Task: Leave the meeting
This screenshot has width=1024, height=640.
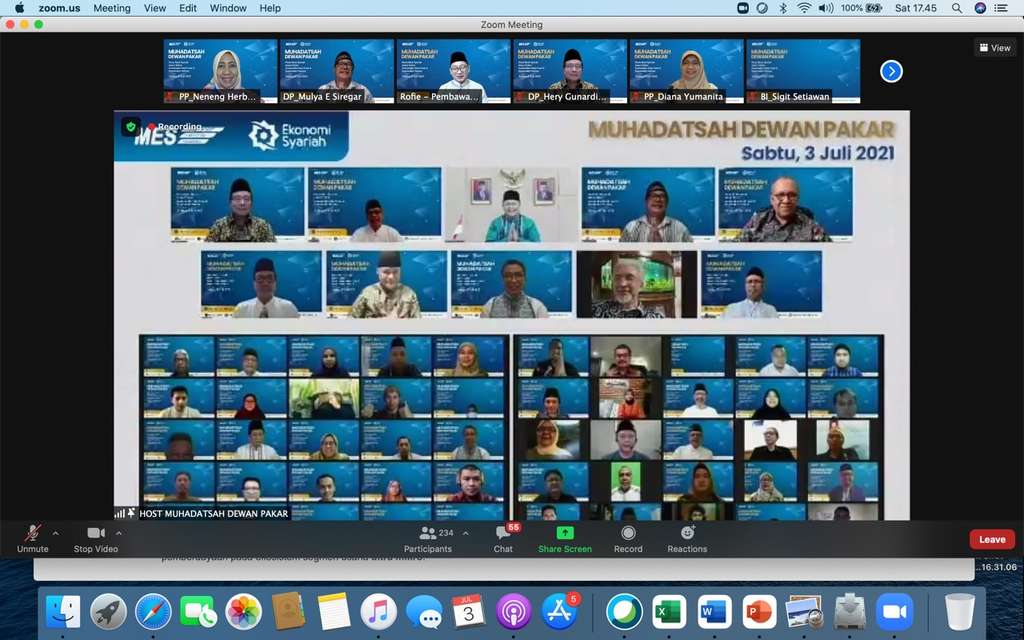Action: 992,539
